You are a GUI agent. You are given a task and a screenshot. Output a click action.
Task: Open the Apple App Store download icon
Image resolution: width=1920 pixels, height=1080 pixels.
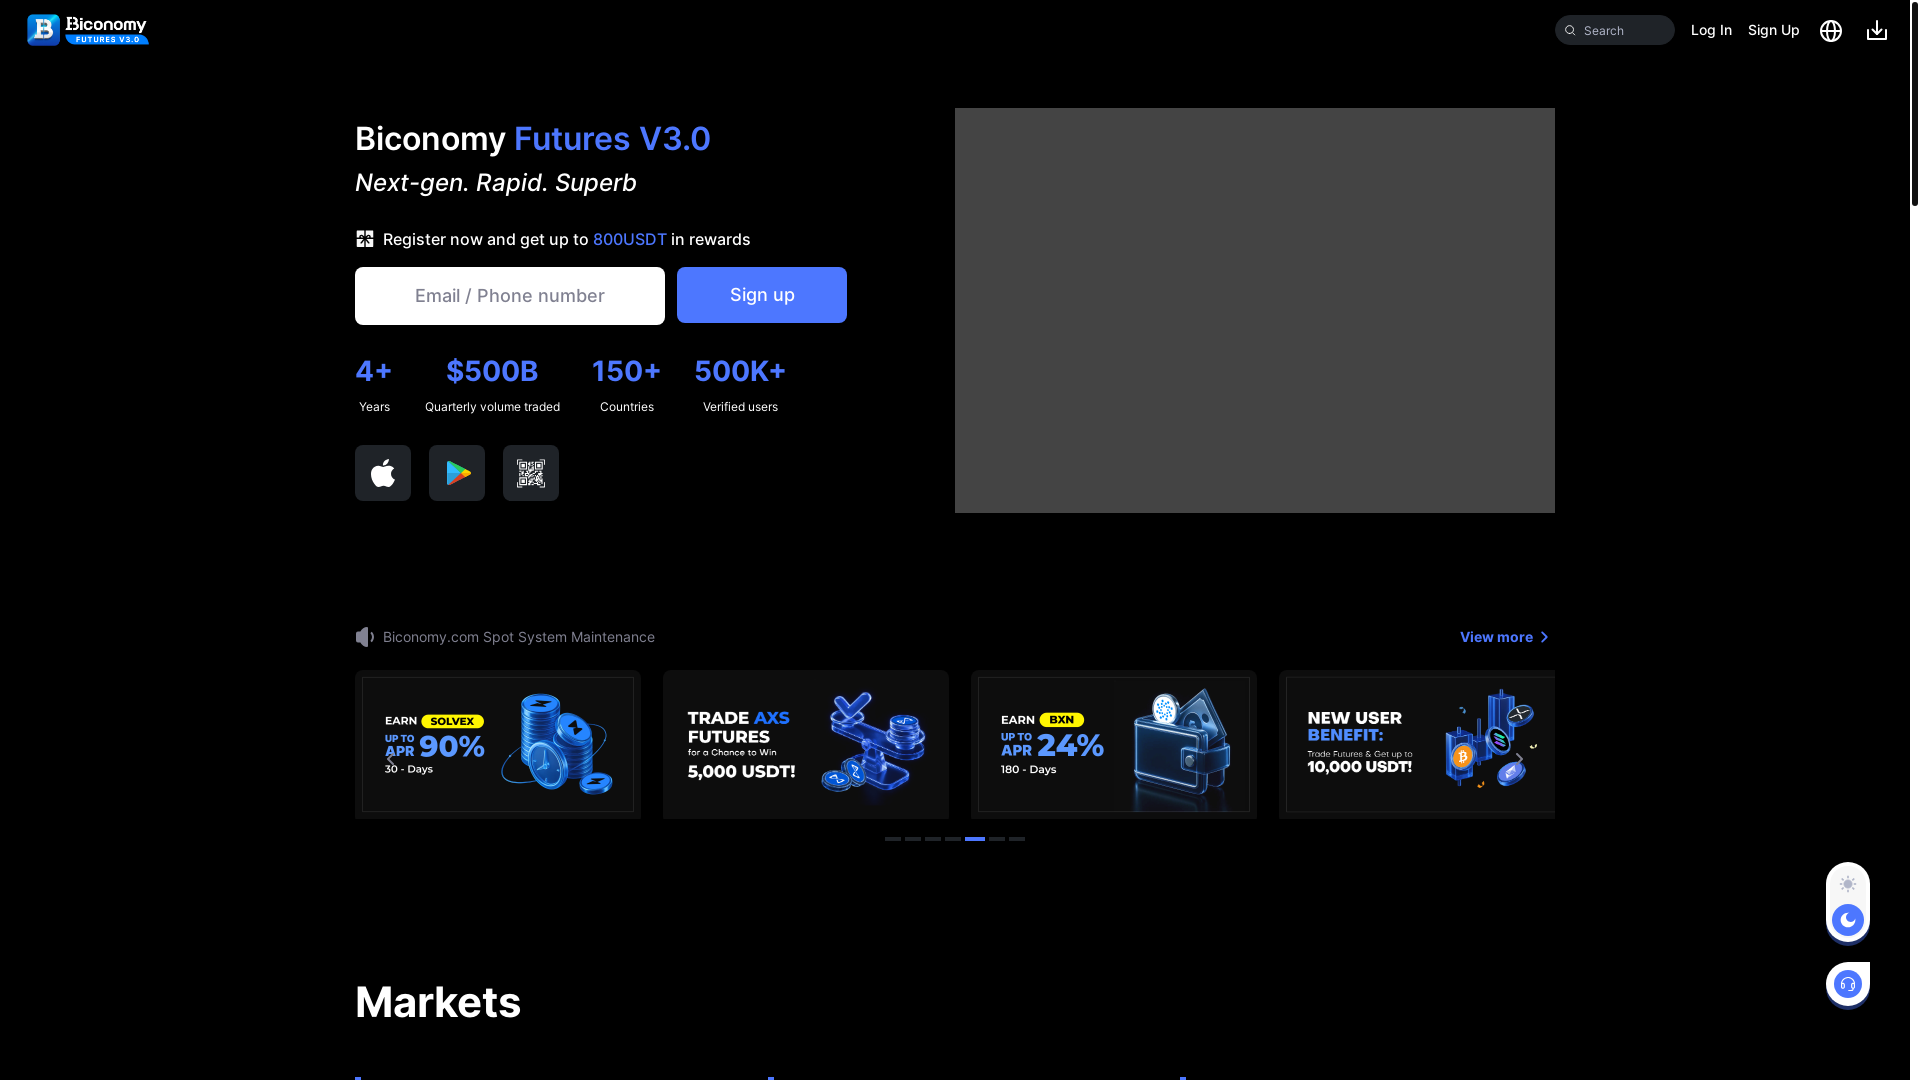383,473
